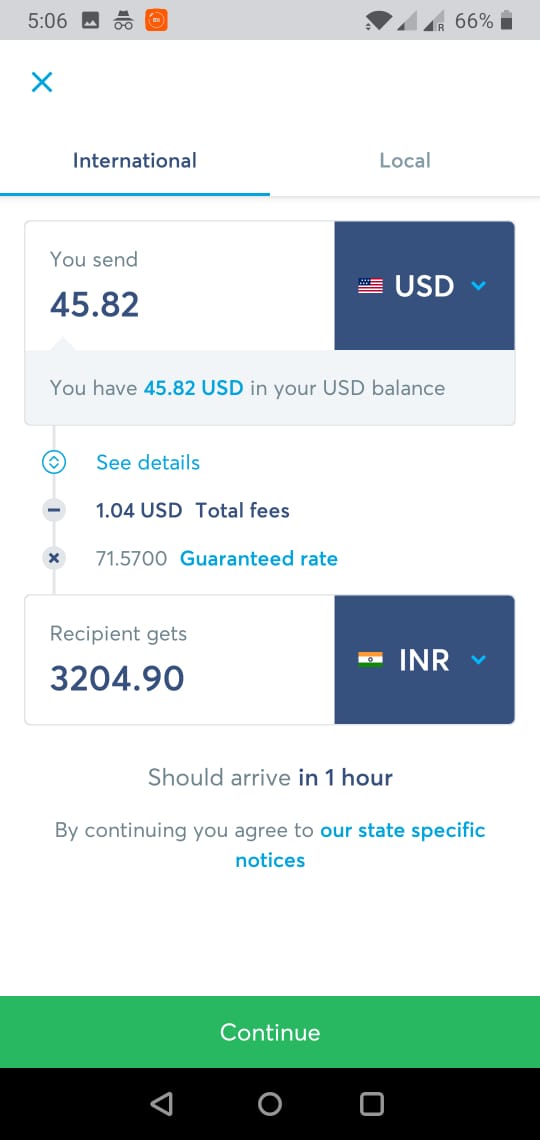Tap the minus icon beside Total fees

tap(54, 510)
